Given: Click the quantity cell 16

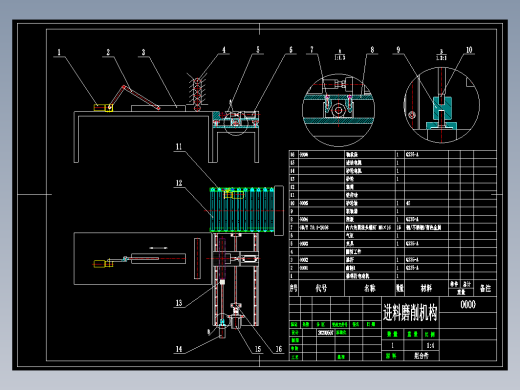Looking at the screenshot, I should (x=399, y=227).
